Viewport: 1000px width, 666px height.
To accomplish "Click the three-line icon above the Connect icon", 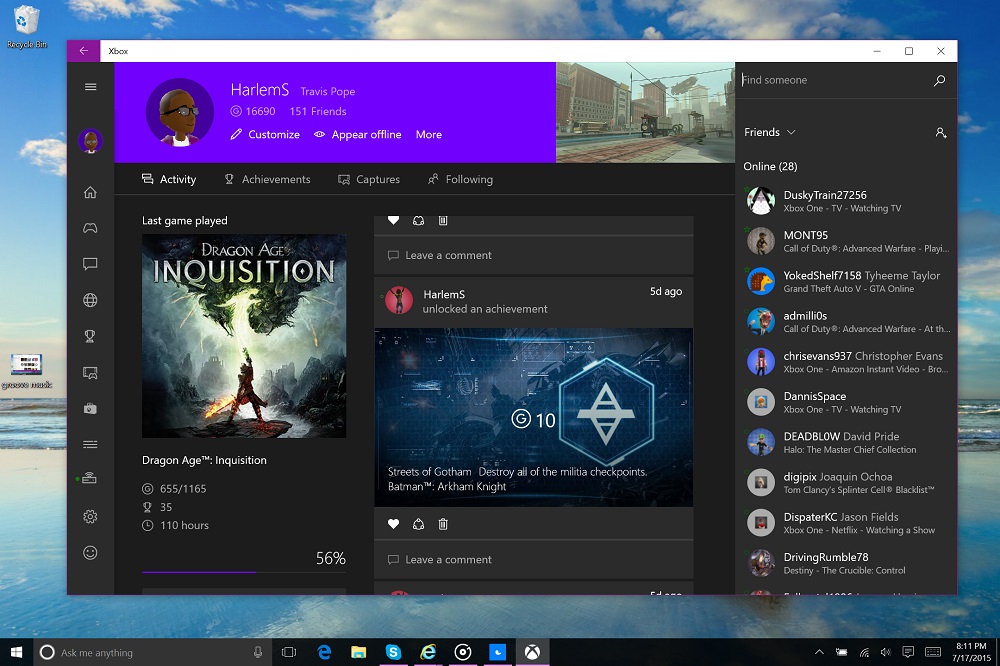I will [x=91, y=444].
